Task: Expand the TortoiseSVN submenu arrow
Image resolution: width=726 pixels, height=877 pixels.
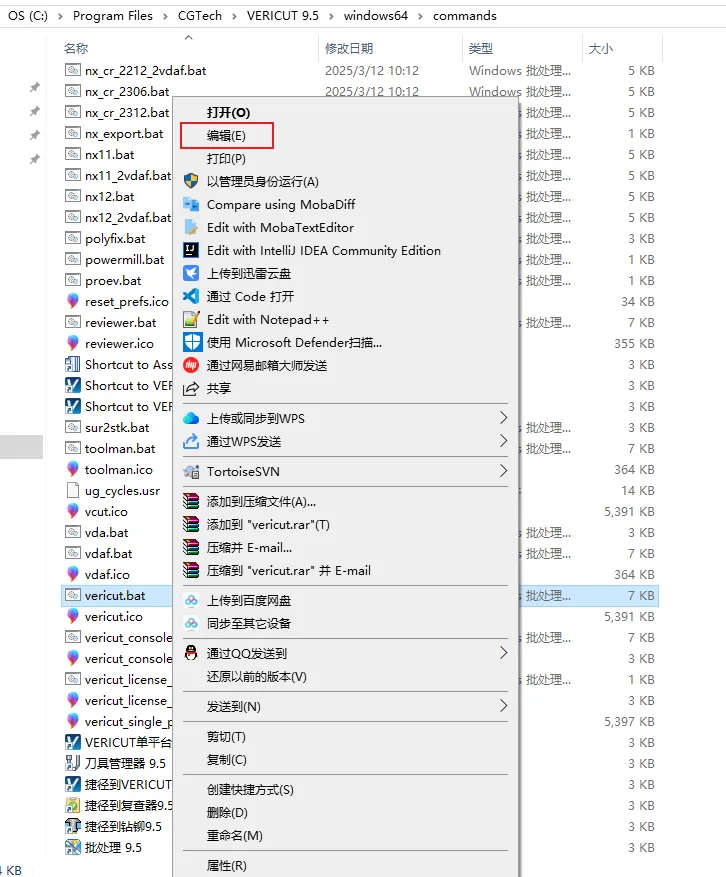Action: coord(503,471)
